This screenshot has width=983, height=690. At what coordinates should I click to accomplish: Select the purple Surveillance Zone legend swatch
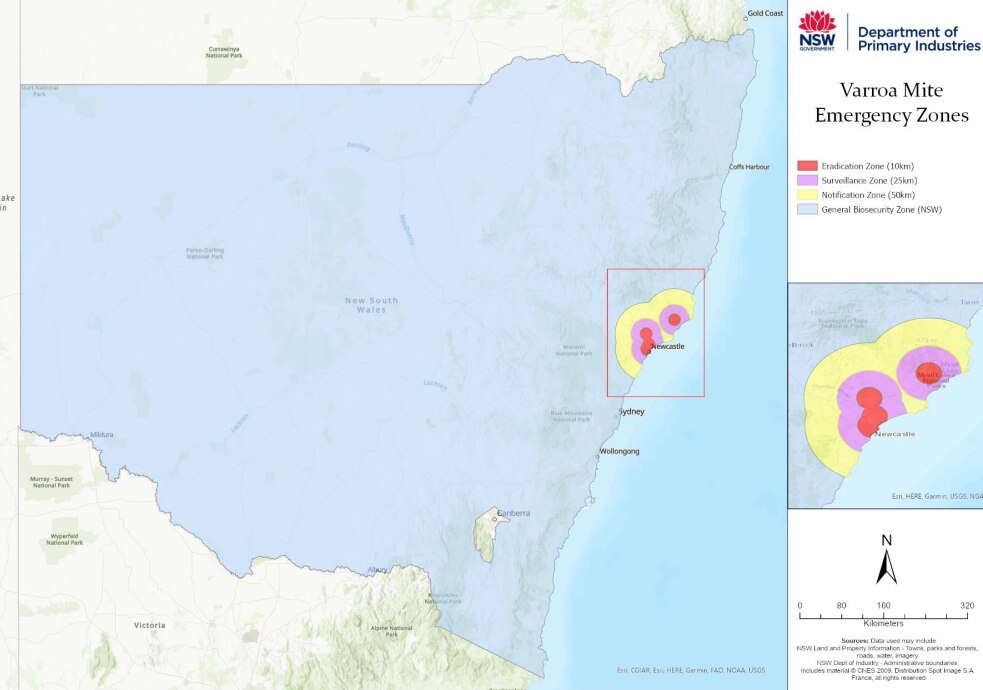click(806, 180)
